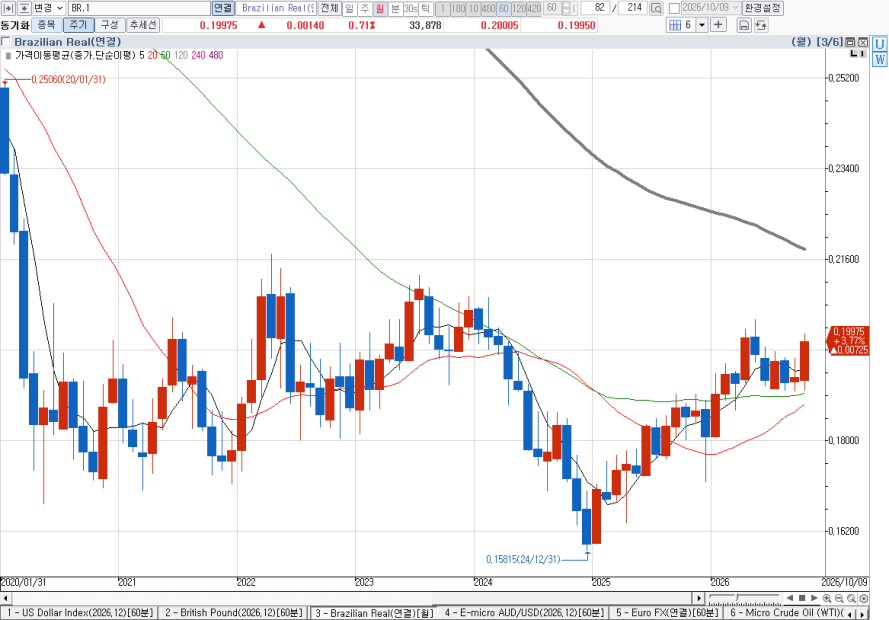The image size is (889, 620).
Task: Click the stepper arrows beside the 60 field
Action: tap(566, 9)
